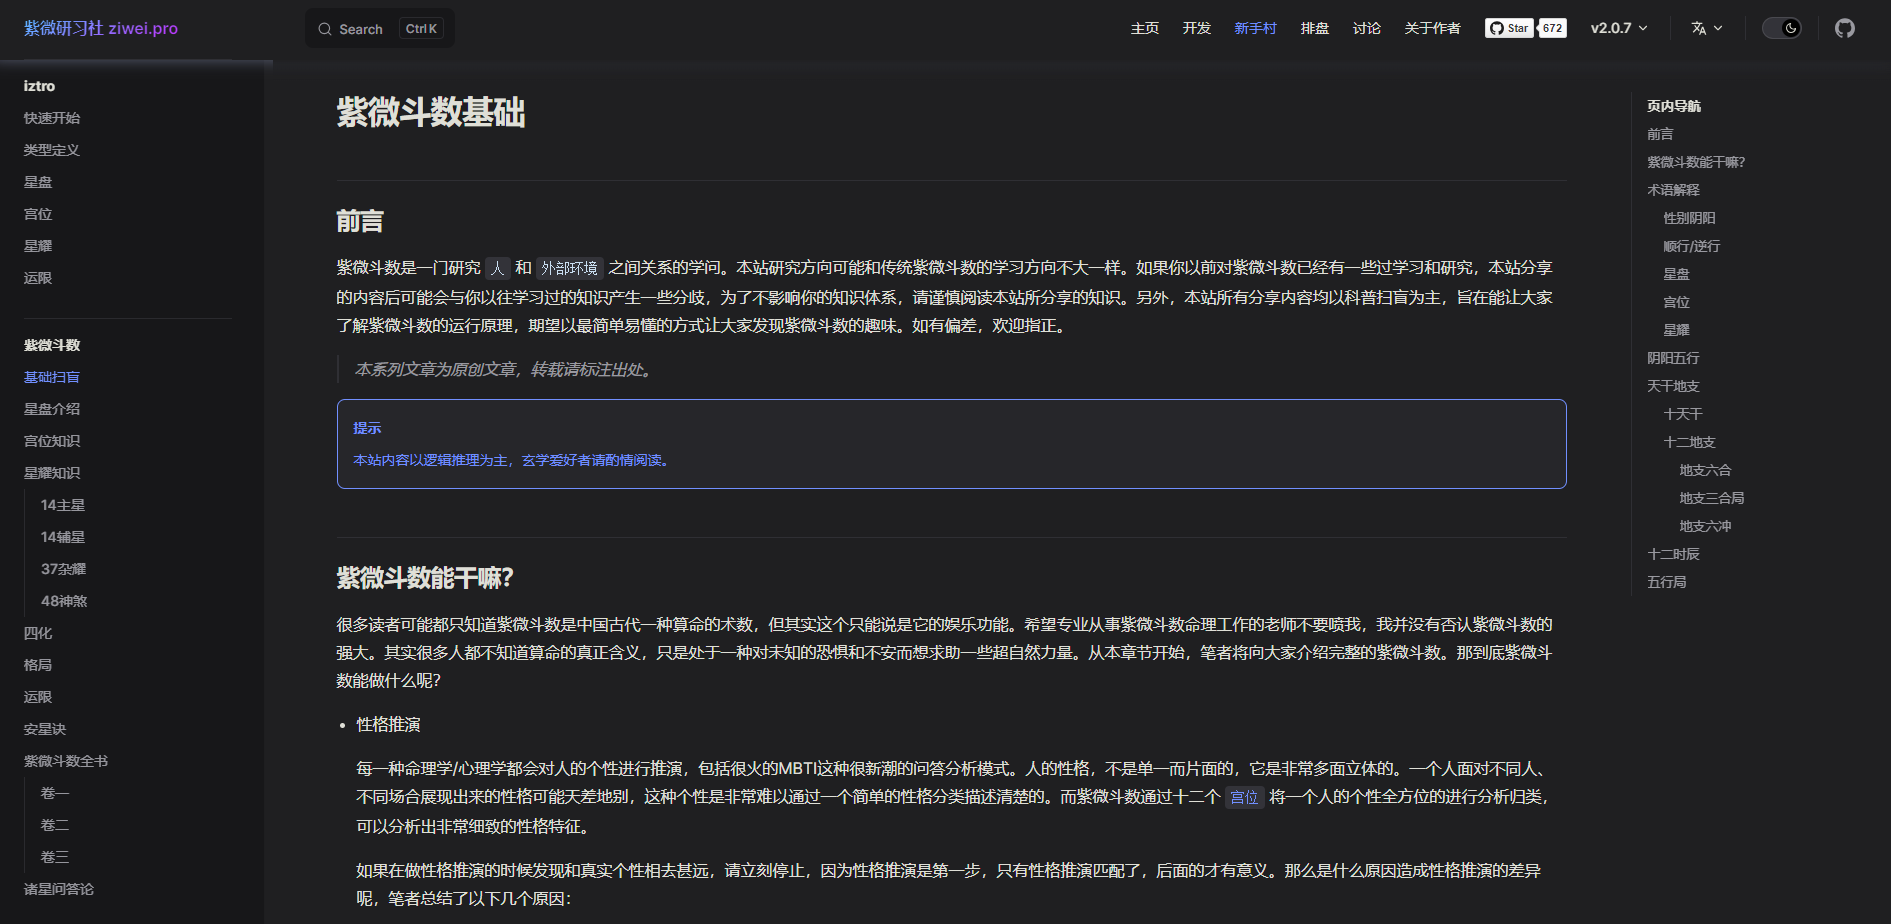Click the 紫微研习社 ziwei.pro site logo
This screenshot has height=924, width=1891.
(x=101, y=28)
